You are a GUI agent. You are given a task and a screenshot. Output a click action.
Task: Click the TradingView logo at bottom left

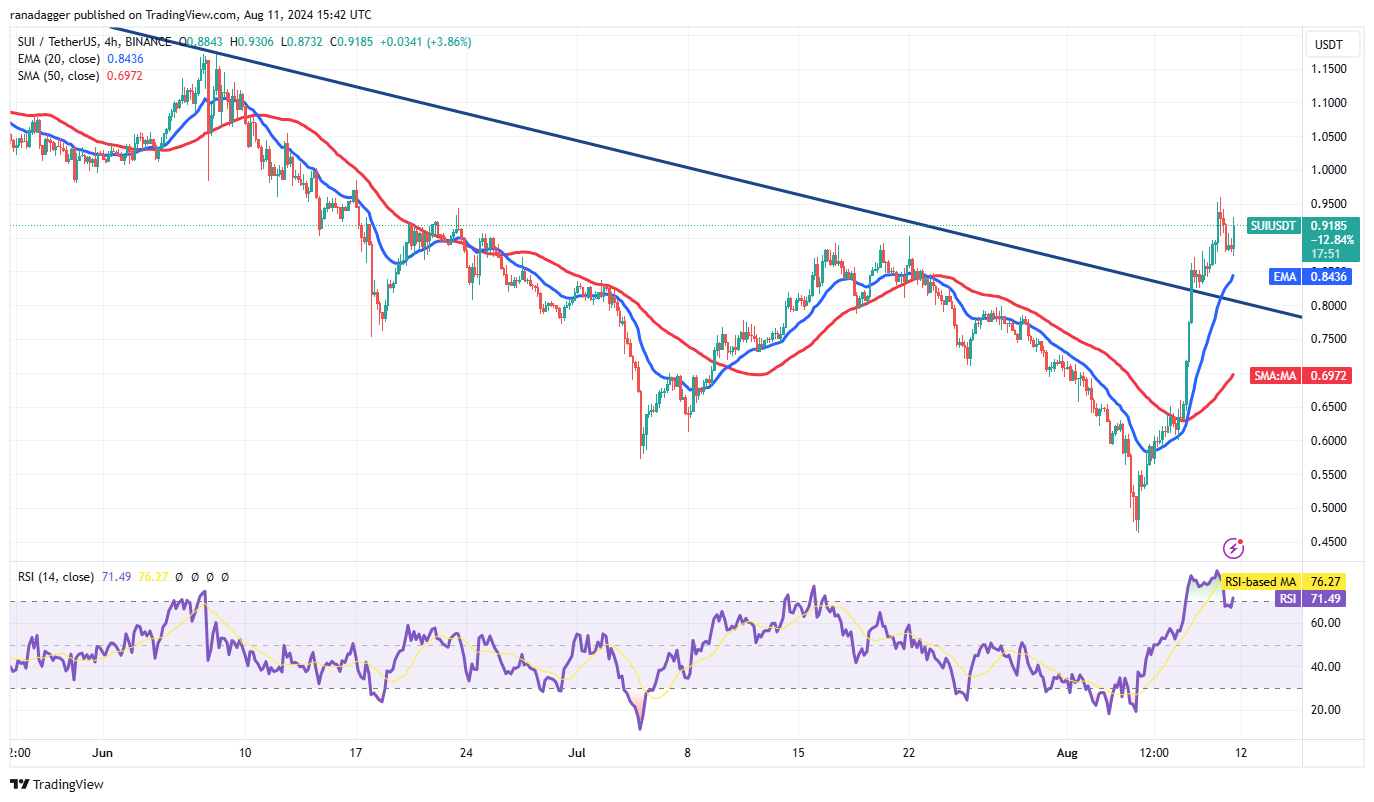point(57,785)
